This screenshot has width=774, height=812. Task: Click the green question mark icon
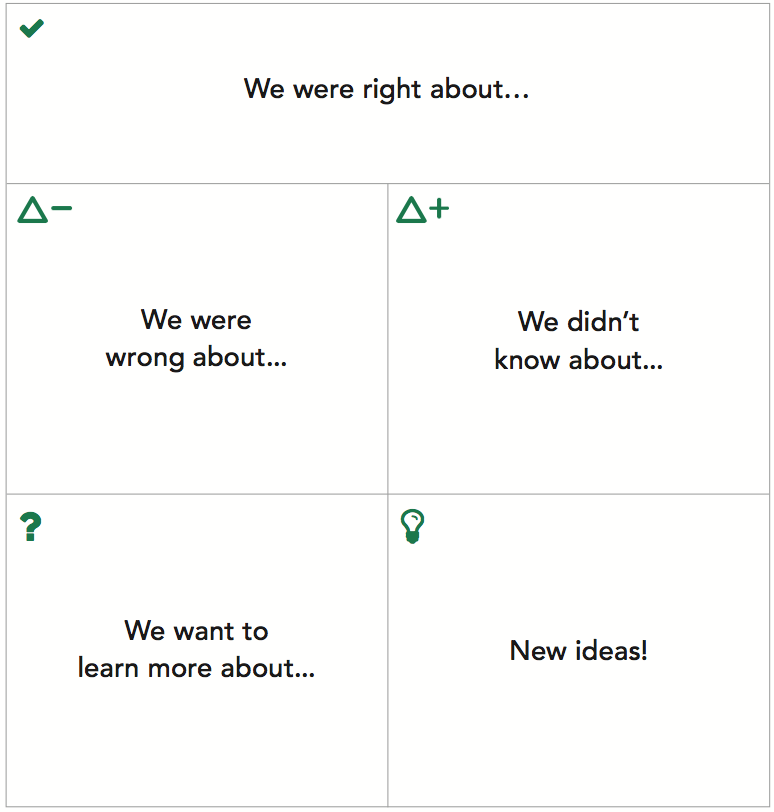click(31, 527)
